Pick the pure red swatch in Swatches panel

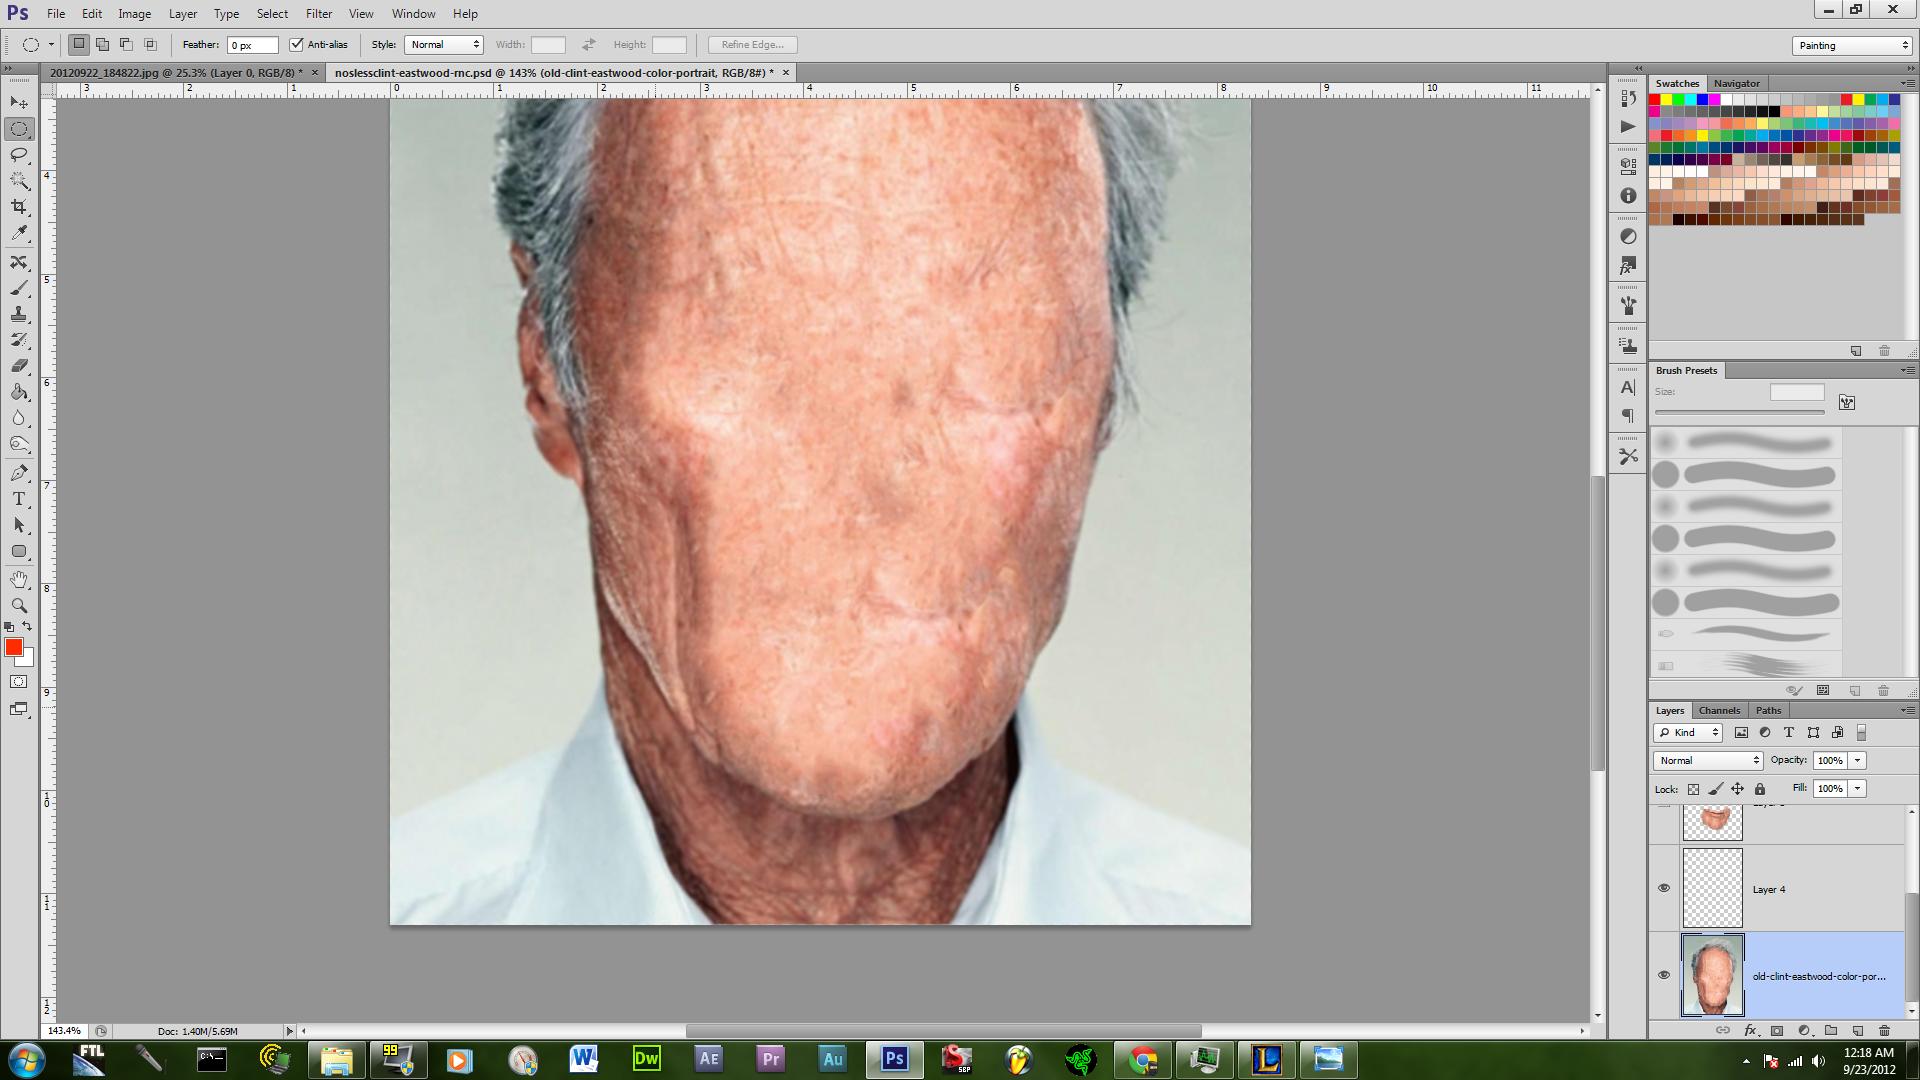click(x=1655, y=100)
